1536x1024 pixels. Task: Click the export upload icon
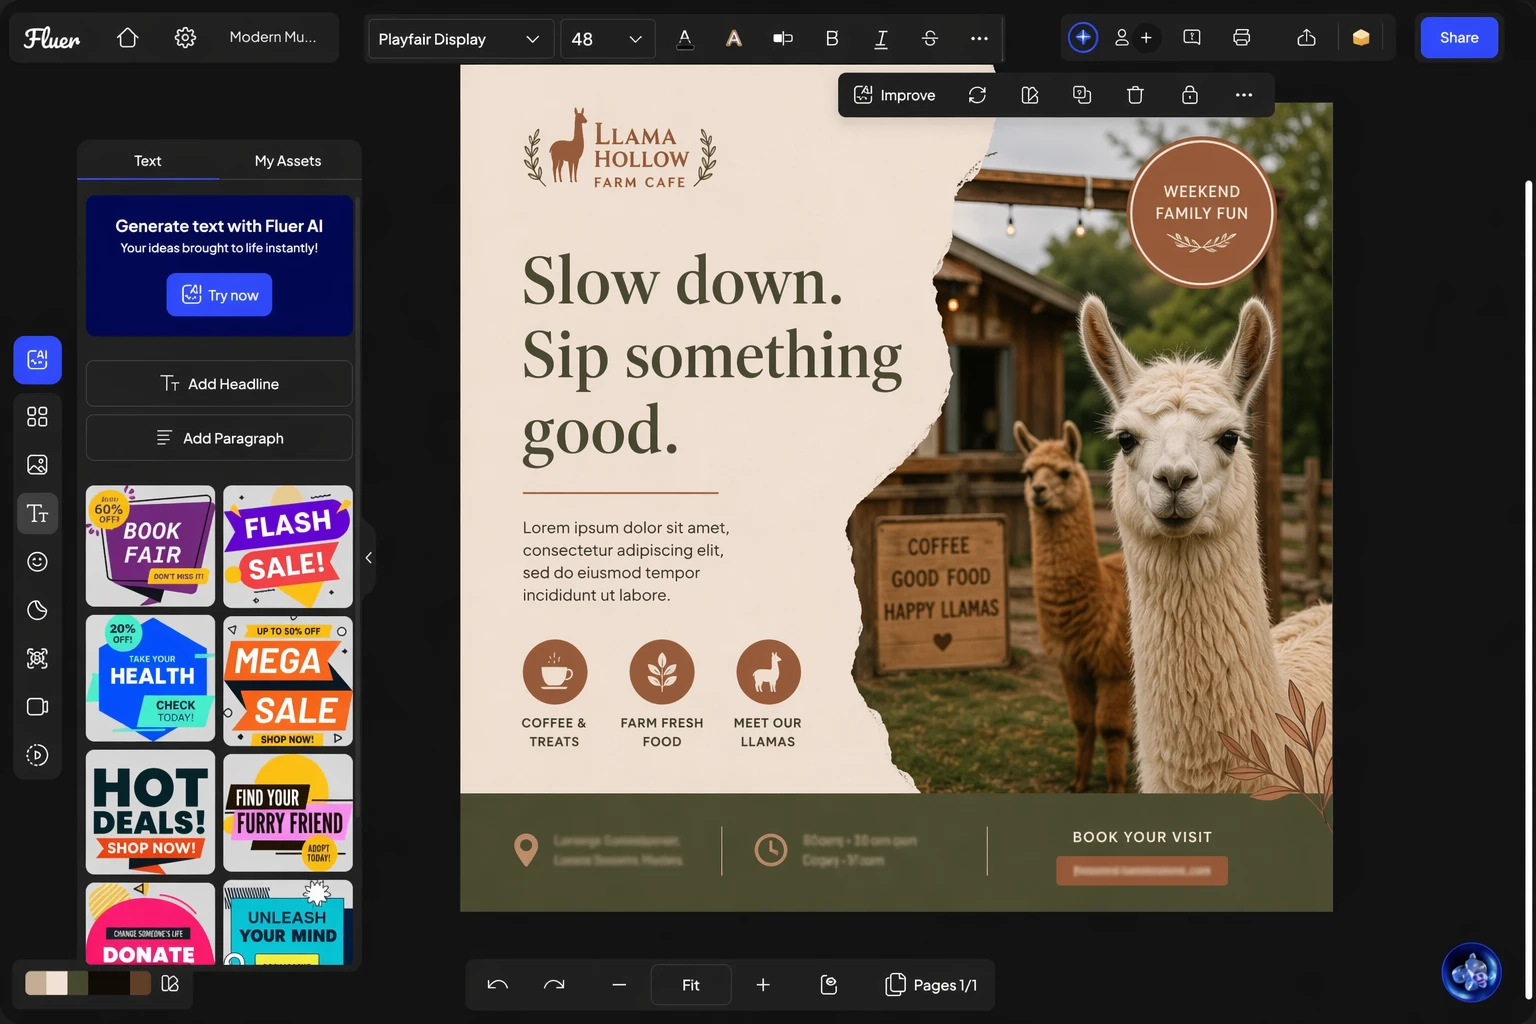point(1306,38)
